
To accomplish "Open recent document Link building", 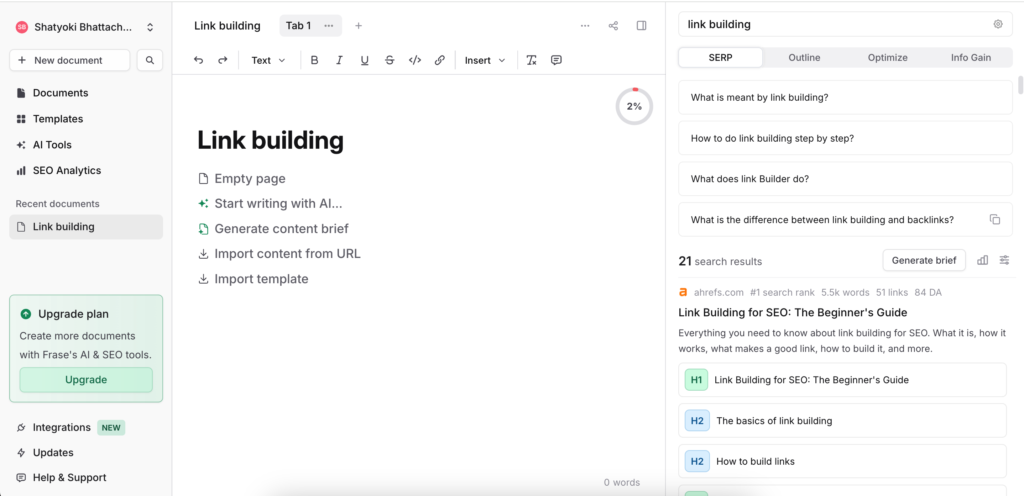I will 86,227.
